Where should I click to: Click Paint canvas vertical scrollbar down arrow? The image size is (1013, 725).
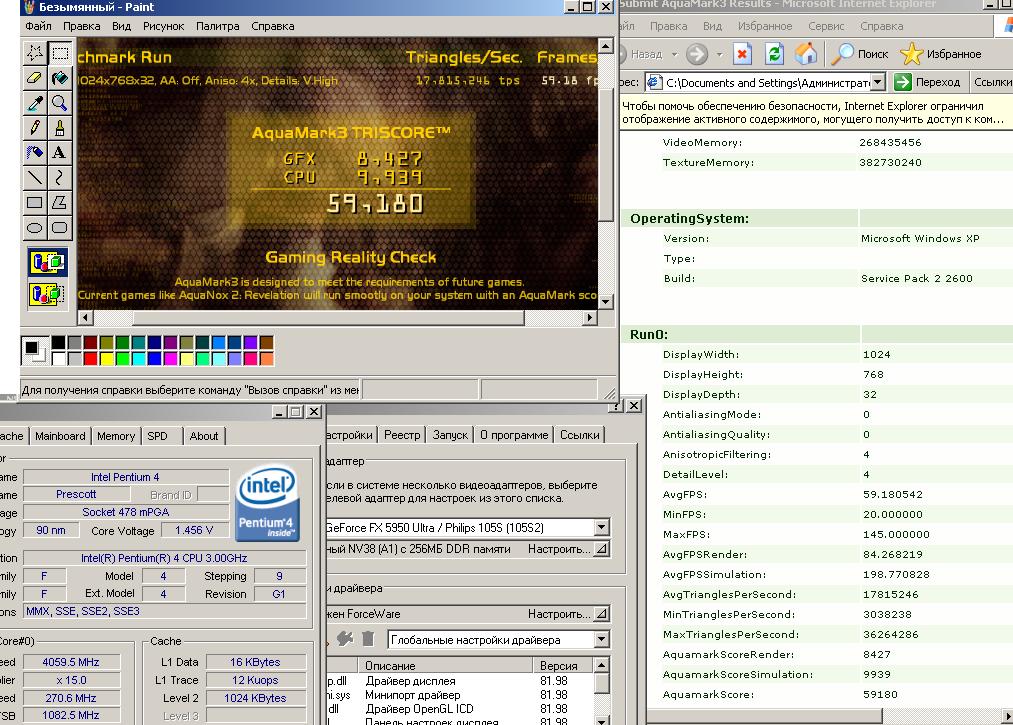[605, 302]
